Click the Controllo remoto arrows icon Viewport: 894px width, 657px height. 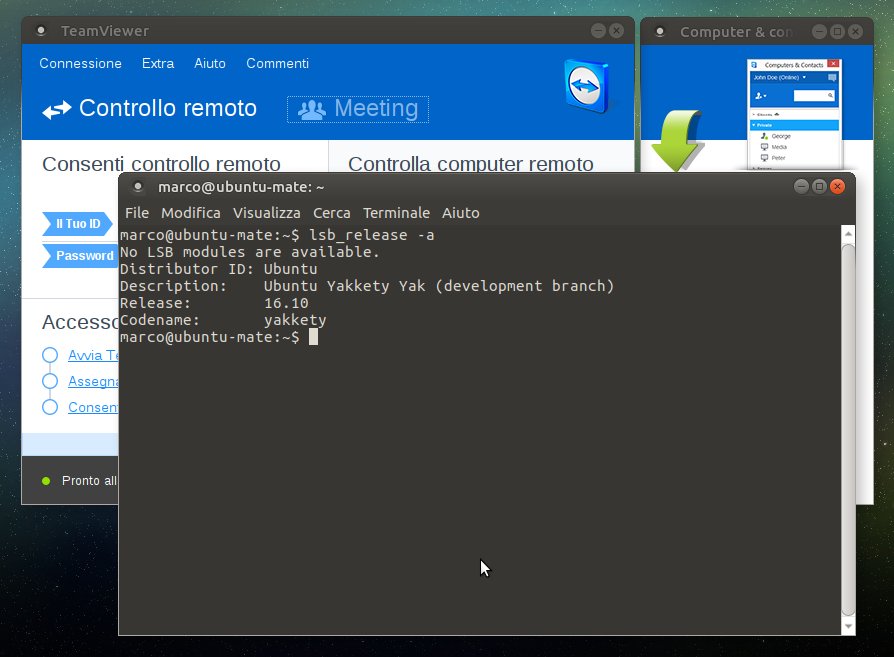tap(57, 110)
